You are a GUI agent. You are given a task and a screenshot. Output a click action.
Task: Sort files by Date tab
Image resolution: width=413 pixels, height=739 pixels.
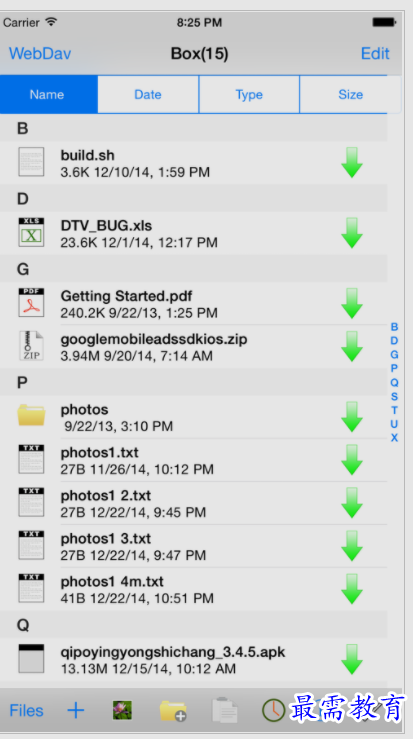148,94
